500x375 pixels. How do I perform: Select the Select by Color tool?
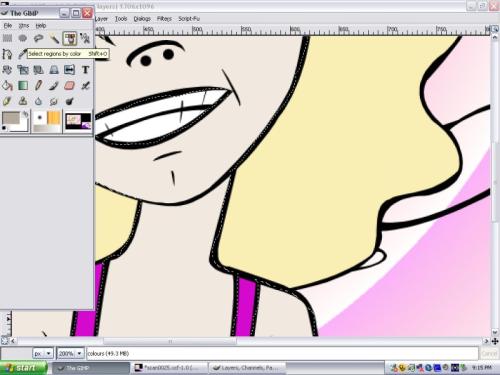click(69, 38)
